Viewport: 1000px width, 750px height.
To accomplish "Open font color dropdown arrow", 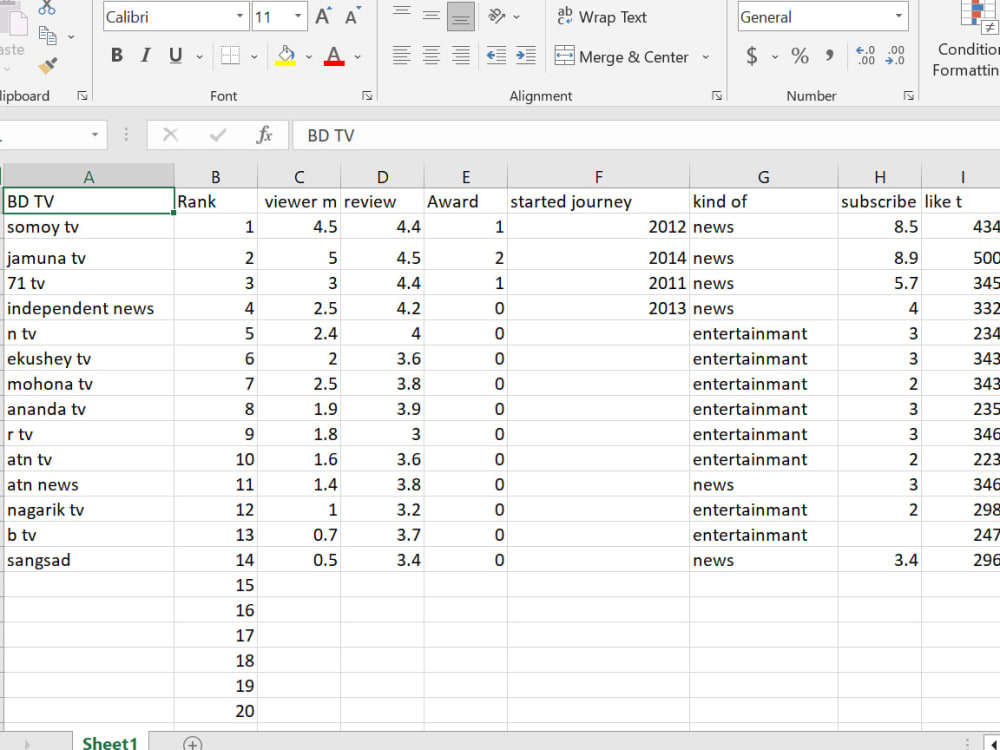I will click(x=358, y=57).
